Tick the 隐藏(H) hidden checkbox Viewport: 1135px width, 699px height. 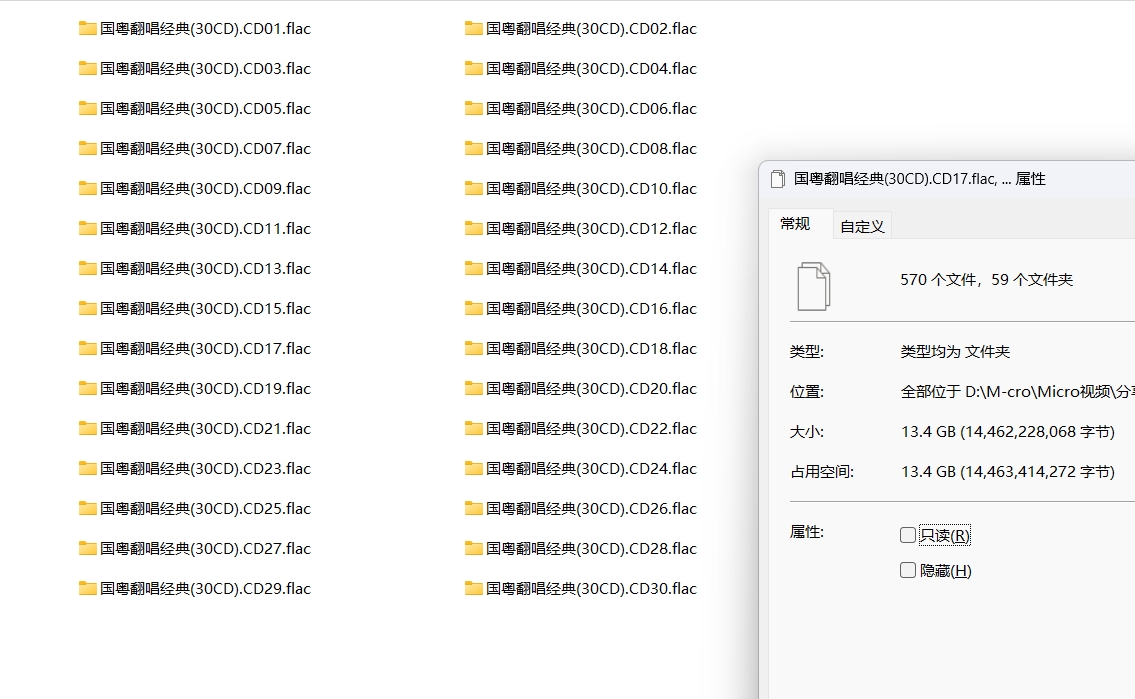pos(908,570)
